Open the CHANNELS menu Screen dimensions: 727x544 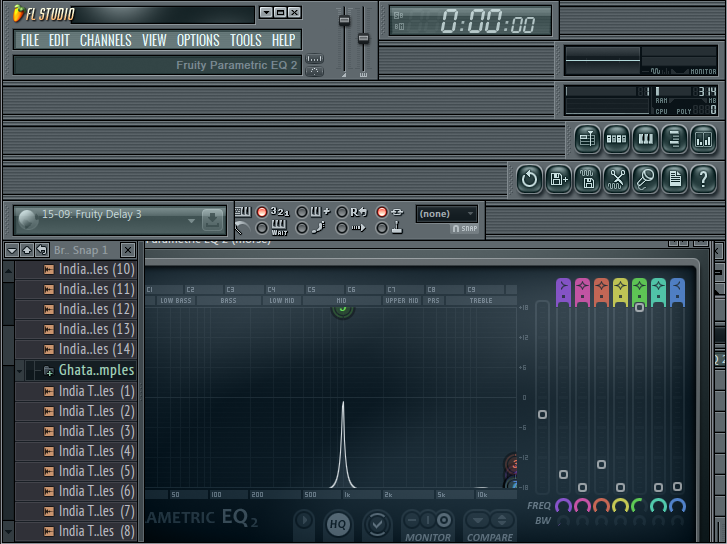point(106,40)
